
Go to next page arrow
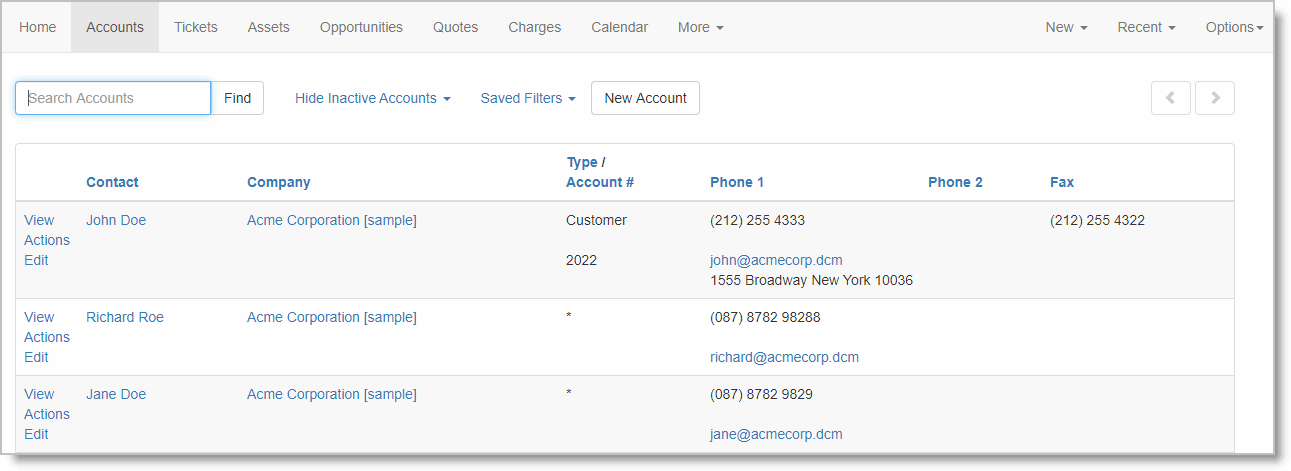click(1215, 98)
